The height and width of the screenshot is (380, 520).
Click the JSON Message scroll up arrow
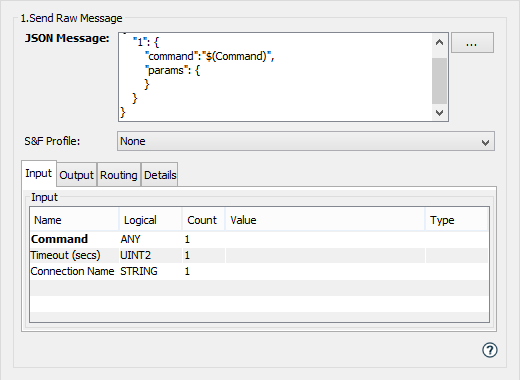click(439, 42)
